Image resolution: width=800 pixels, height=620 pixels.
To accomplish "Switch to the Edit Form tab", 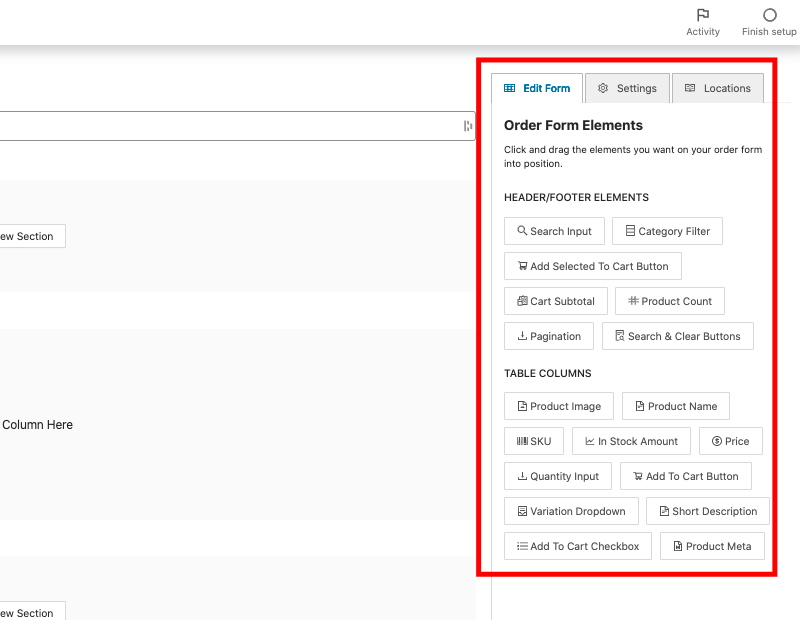I will [x=537, y=88].
